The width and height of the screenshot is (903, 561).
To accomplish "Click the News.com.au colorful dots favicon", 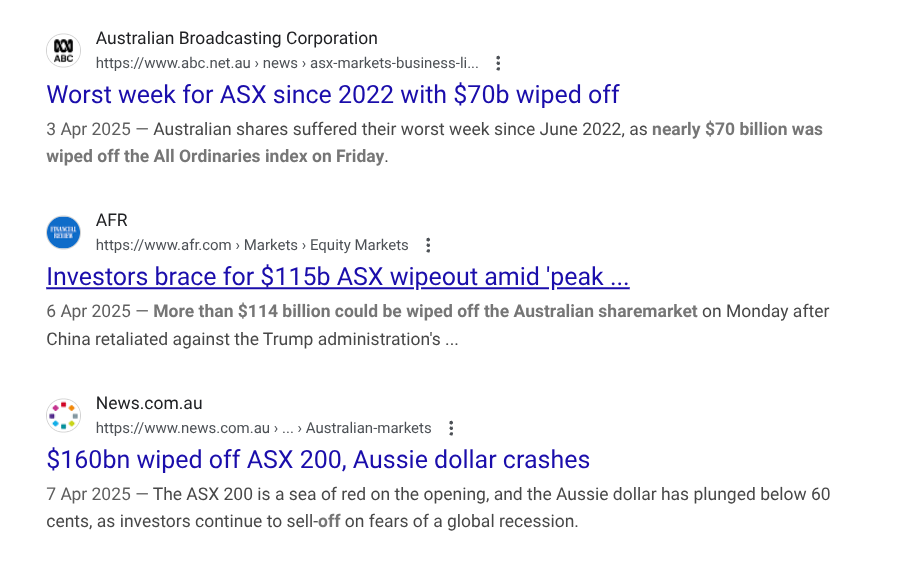I will 63,415.
